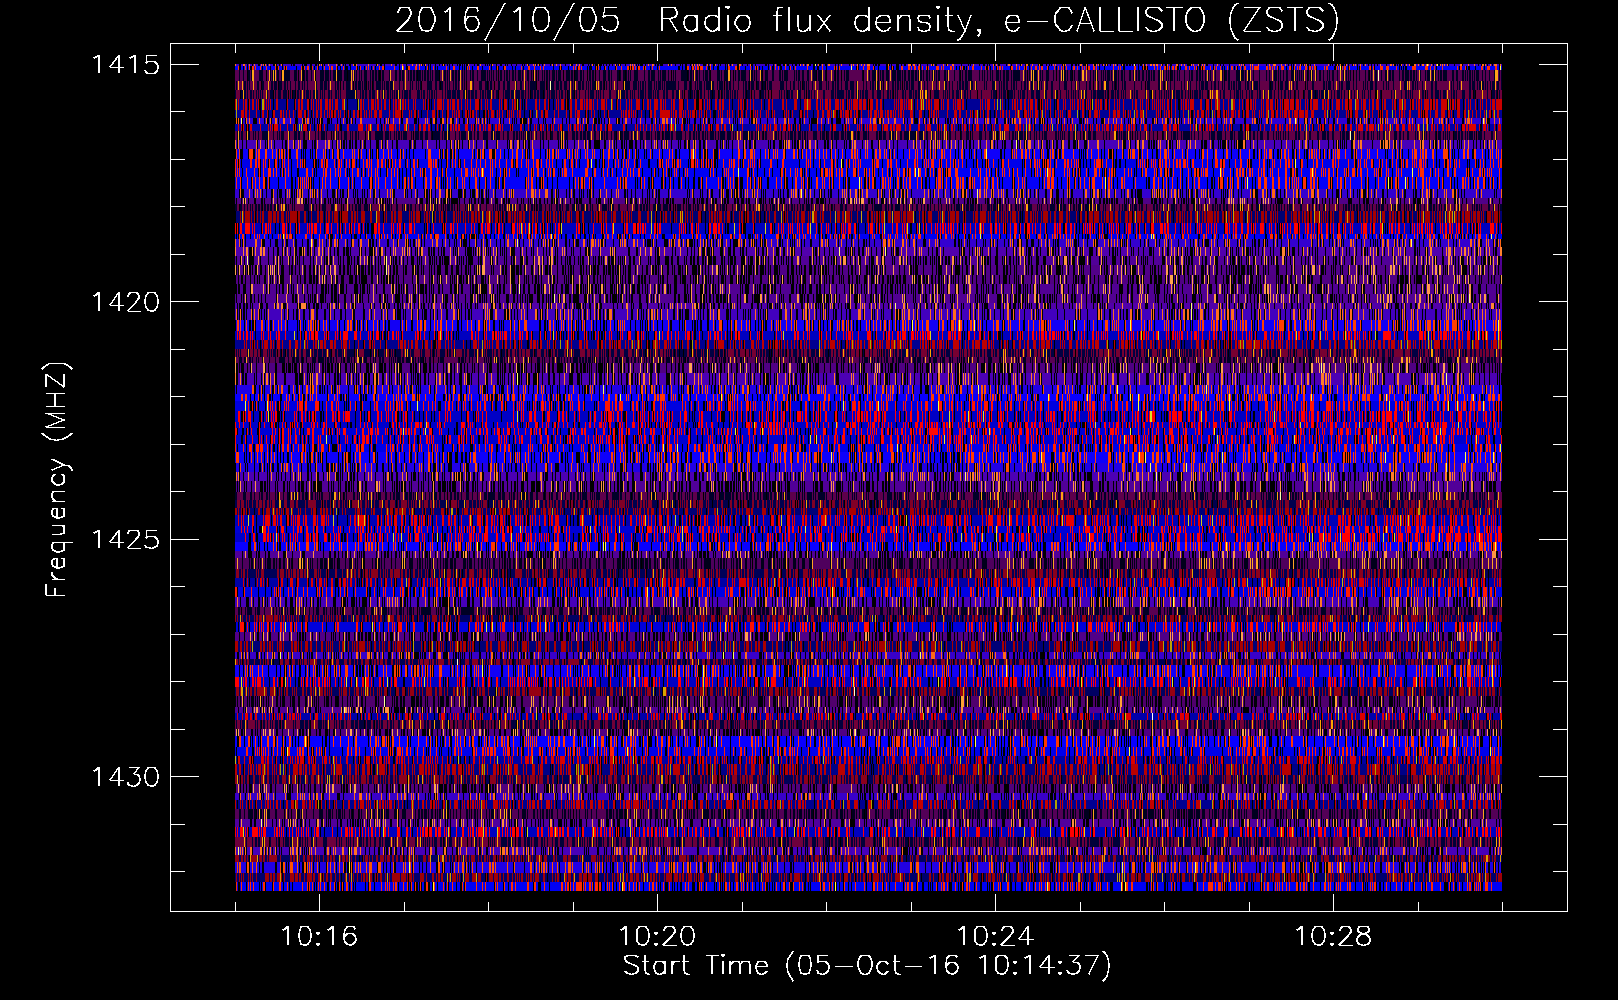1618x1000 pixels.
Task: Click the 'Start Time (05-Oct-16 10:14:37)' label
Action: [867, 966]
